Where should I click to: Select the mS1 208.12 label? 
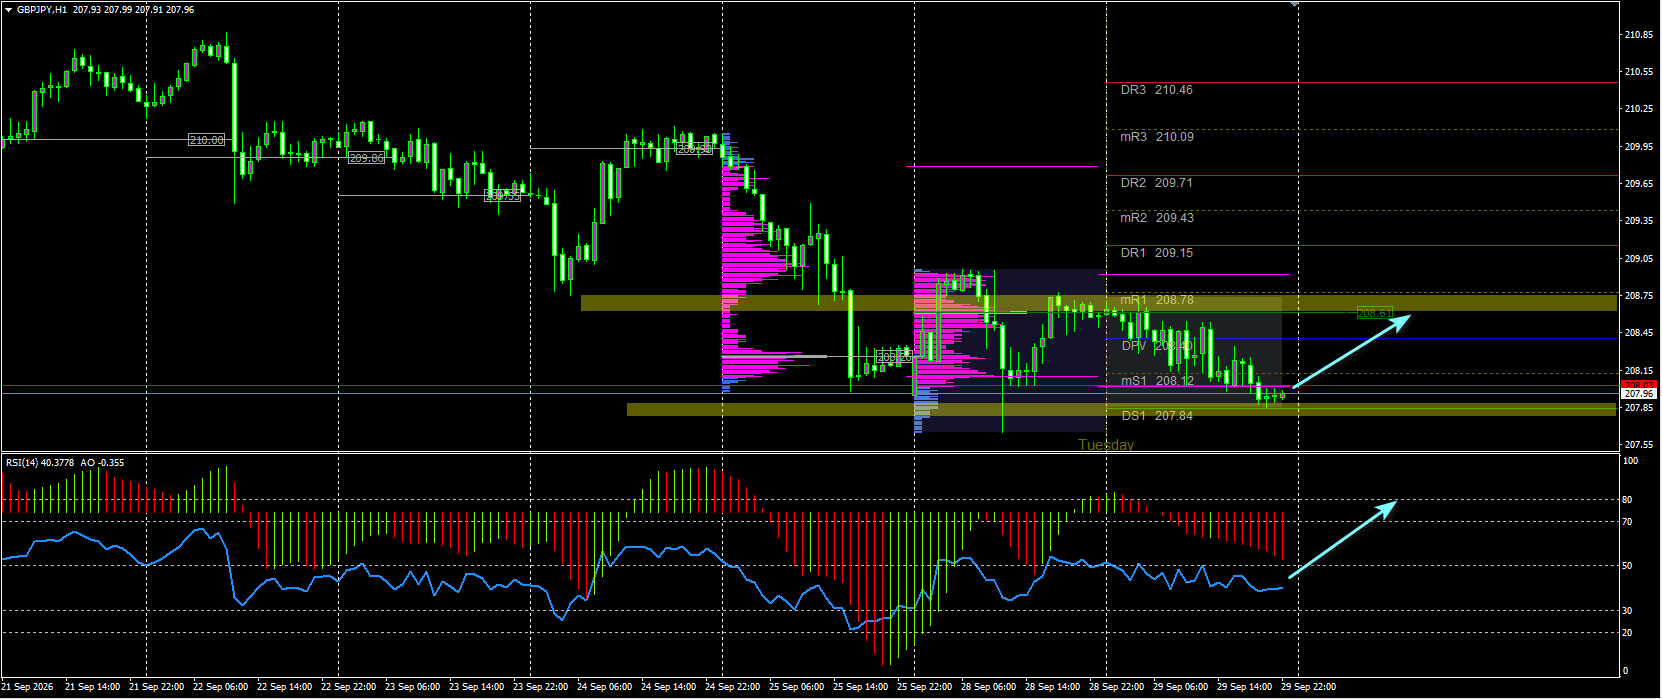(1156, 381)
